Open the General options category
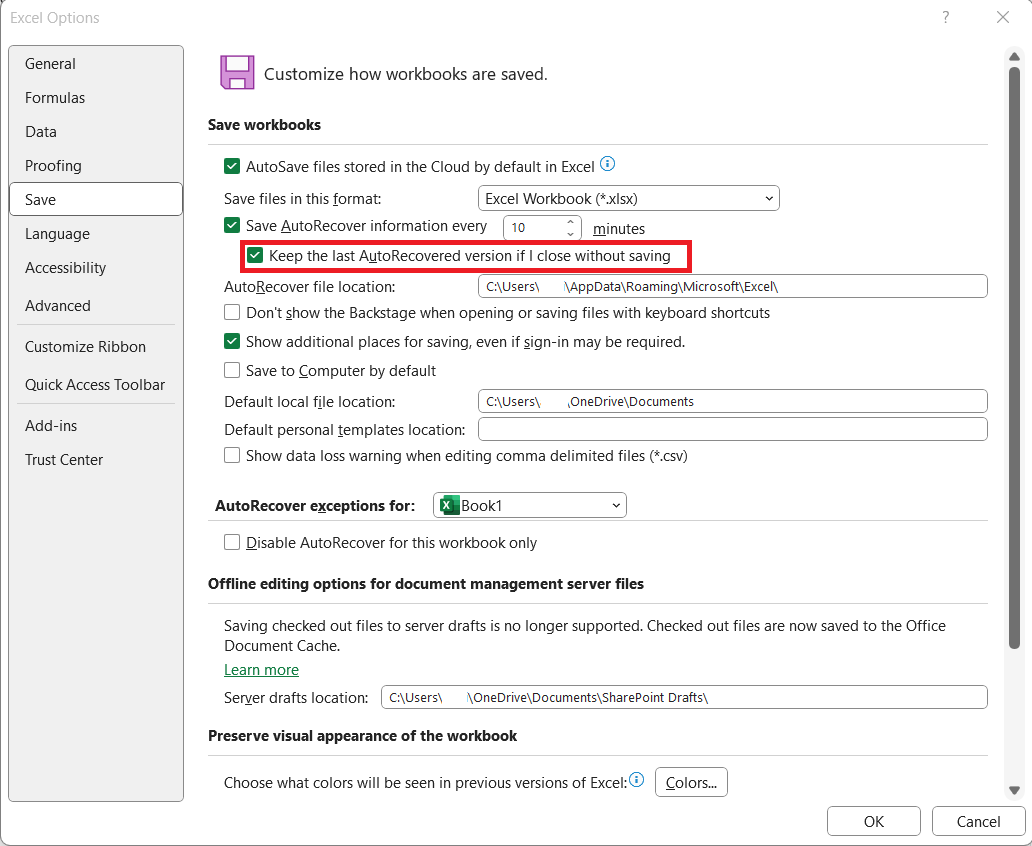Screen dimensions: 1032x846 point(96,64)
